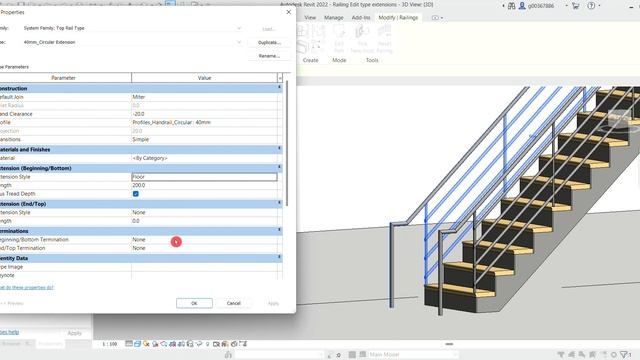The height and width of the screenshot is (360, 640).
Task: Click the type parameters vertical scrollbar
Action: pos(287,143)
